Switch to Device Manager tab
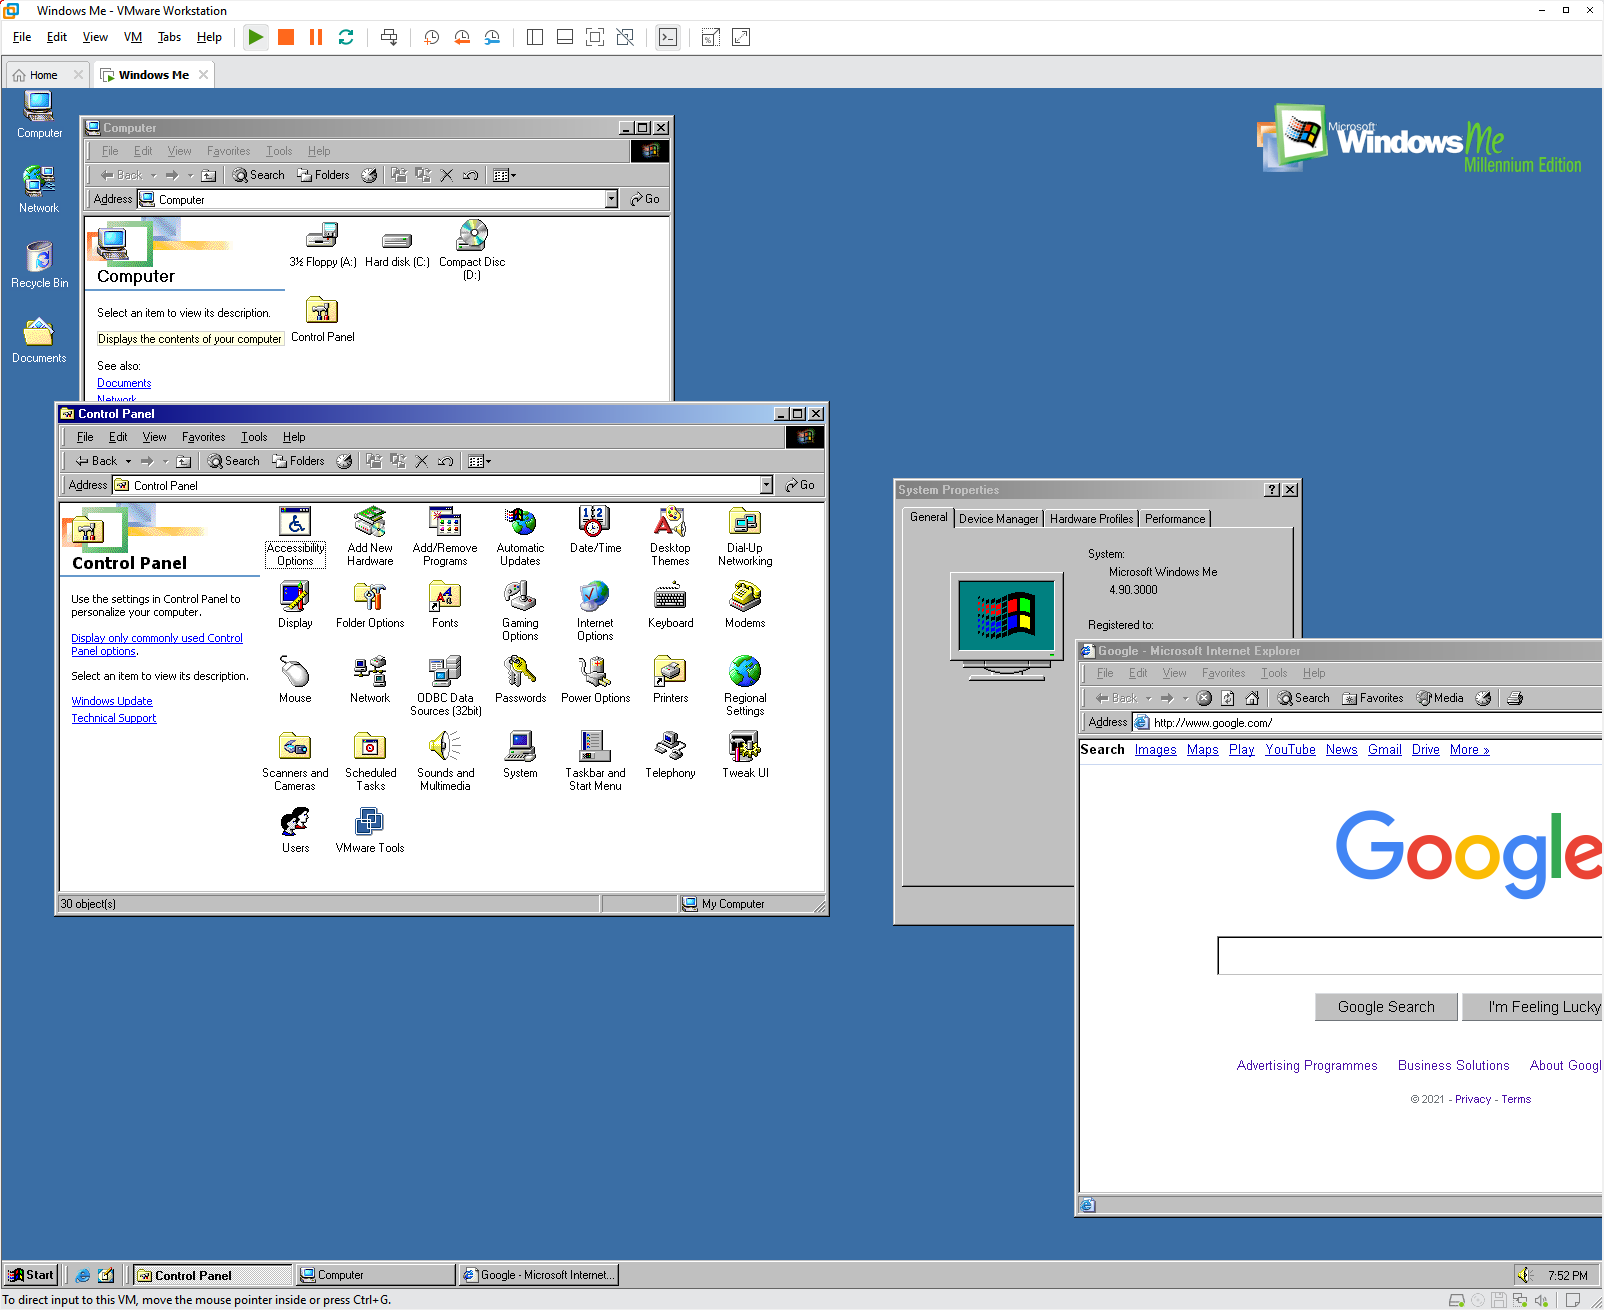The height and width of the screenshot is (1310, 1604). coord(998,519)
